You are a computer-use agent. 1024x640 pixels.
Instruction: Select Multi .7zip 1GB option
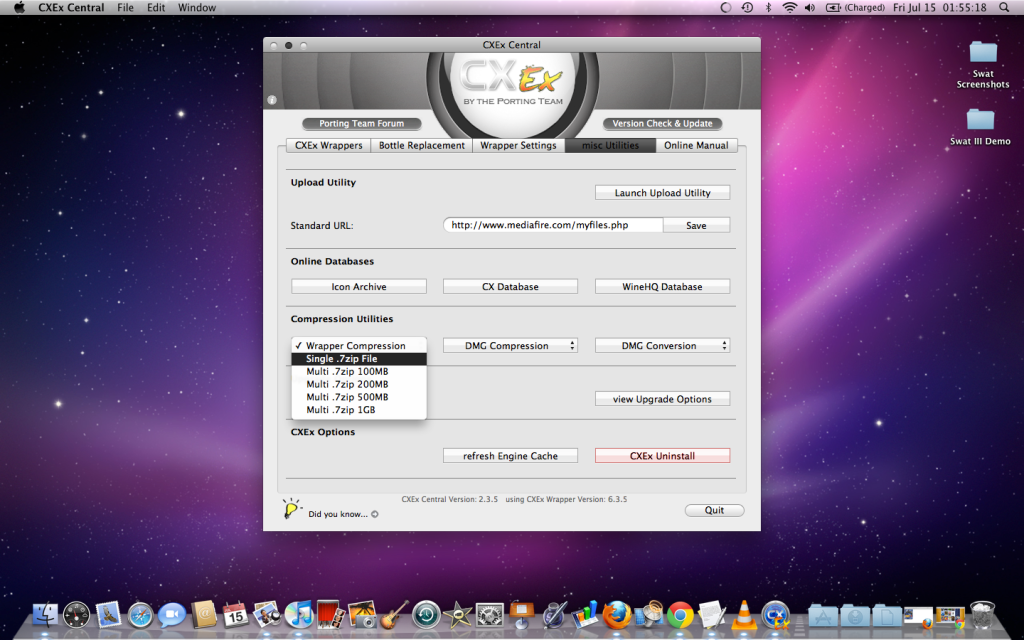359,409
